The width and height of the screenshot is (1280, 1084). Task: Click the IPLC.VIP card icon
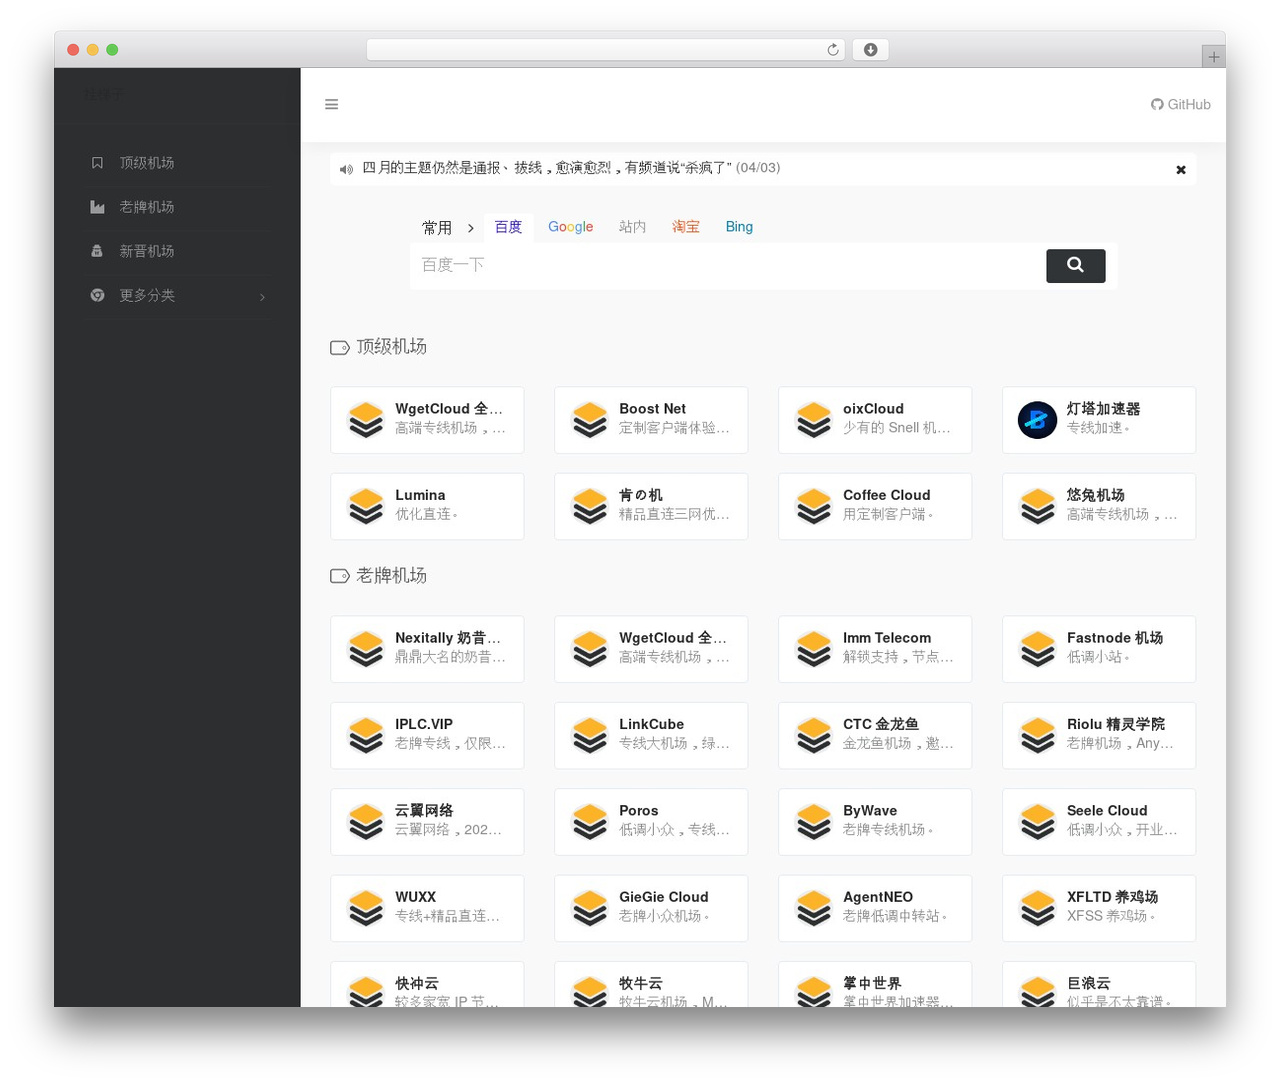[x=365, y=735]
